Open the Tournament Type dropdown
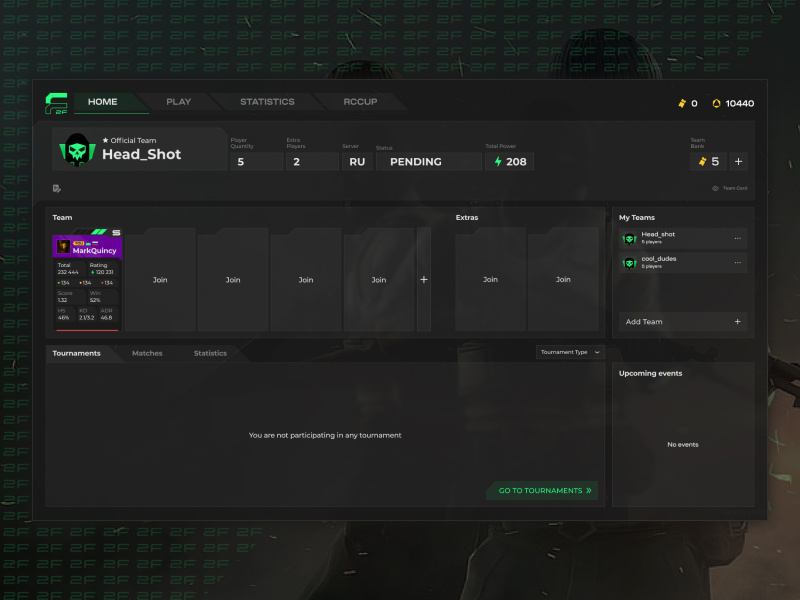Screen dimensions: 800x600 coord(569,352)
